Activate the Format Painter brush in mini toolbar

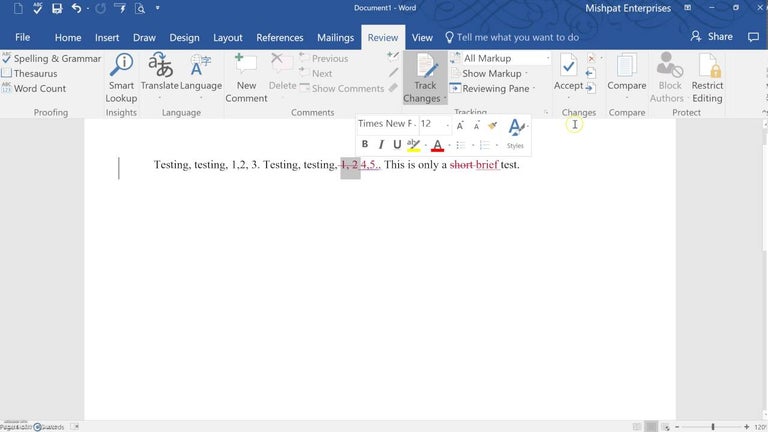coord(493,126)
